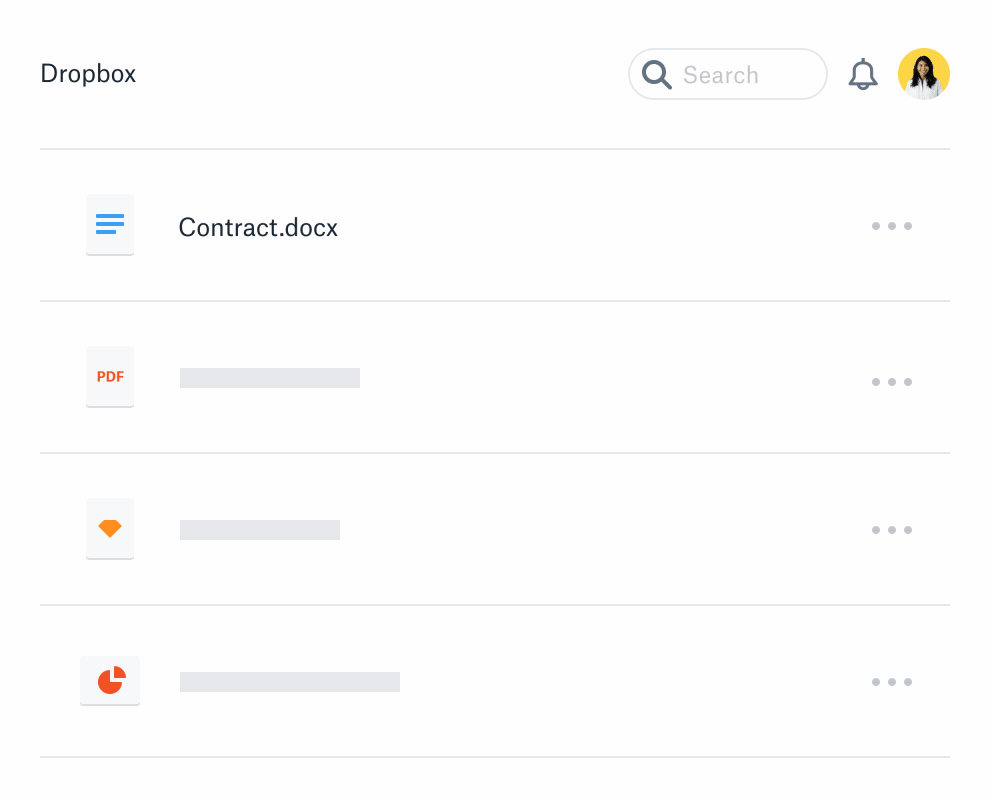Show more actions for the presentation file
The image size is (990, 800).
891,682
